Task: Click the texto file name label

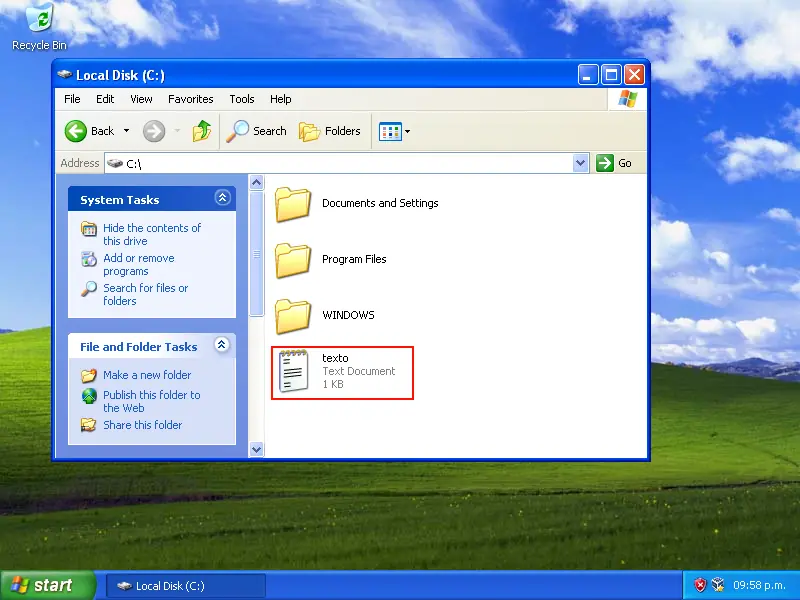Action: tap(335, 358)
